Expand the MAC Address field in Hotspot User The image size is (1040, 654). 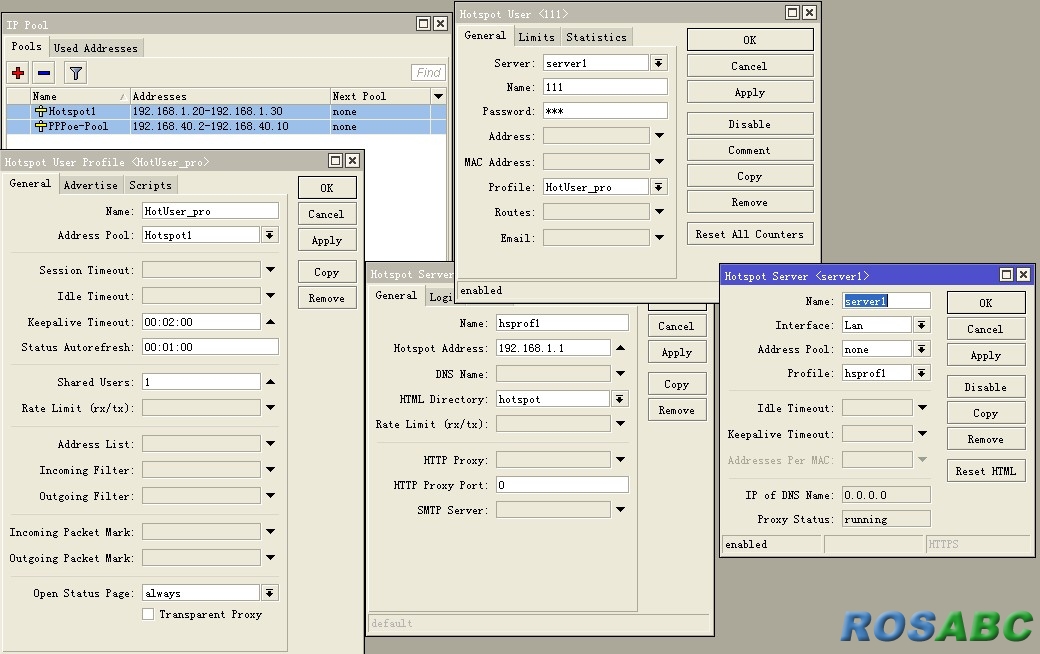click(x=659, y=161)
